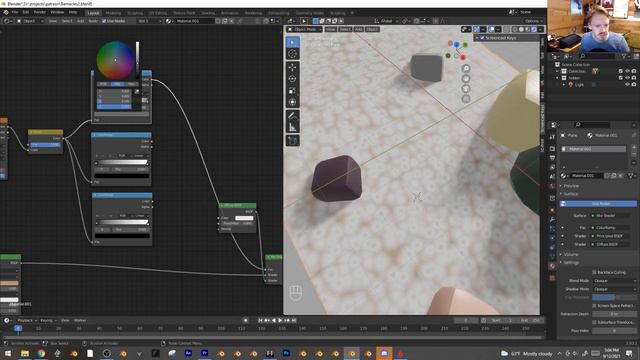Image resolution: width=640 pixels, height=360 pixels.
Task: Open Photoshop from the taskbar
Action: click(286, 353)
